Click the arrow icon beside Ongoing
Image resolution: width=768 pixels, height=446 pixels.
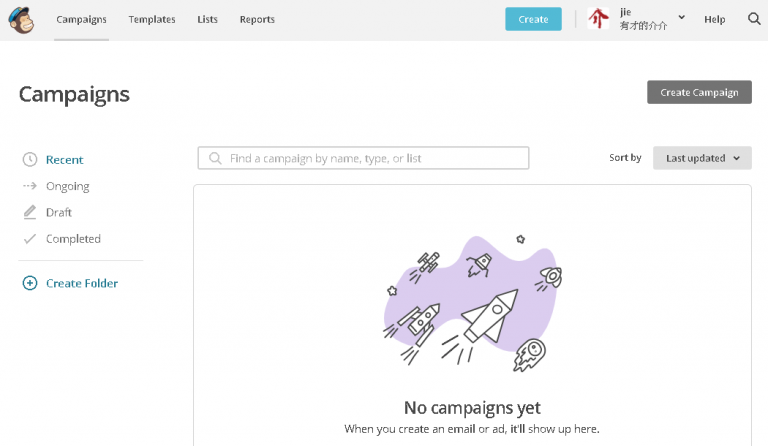tap(30, 186)
